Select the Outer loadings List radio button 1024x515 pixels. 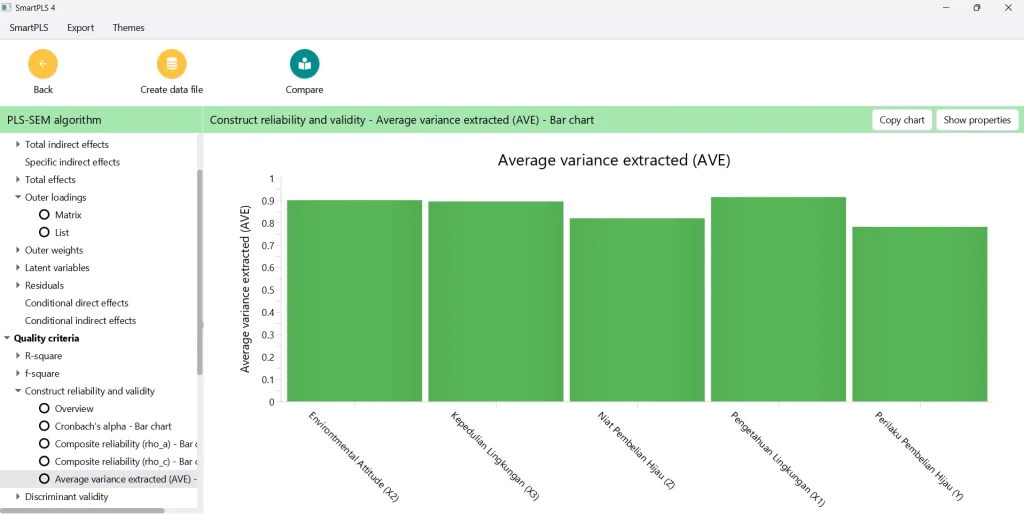[x=44, y=232]
